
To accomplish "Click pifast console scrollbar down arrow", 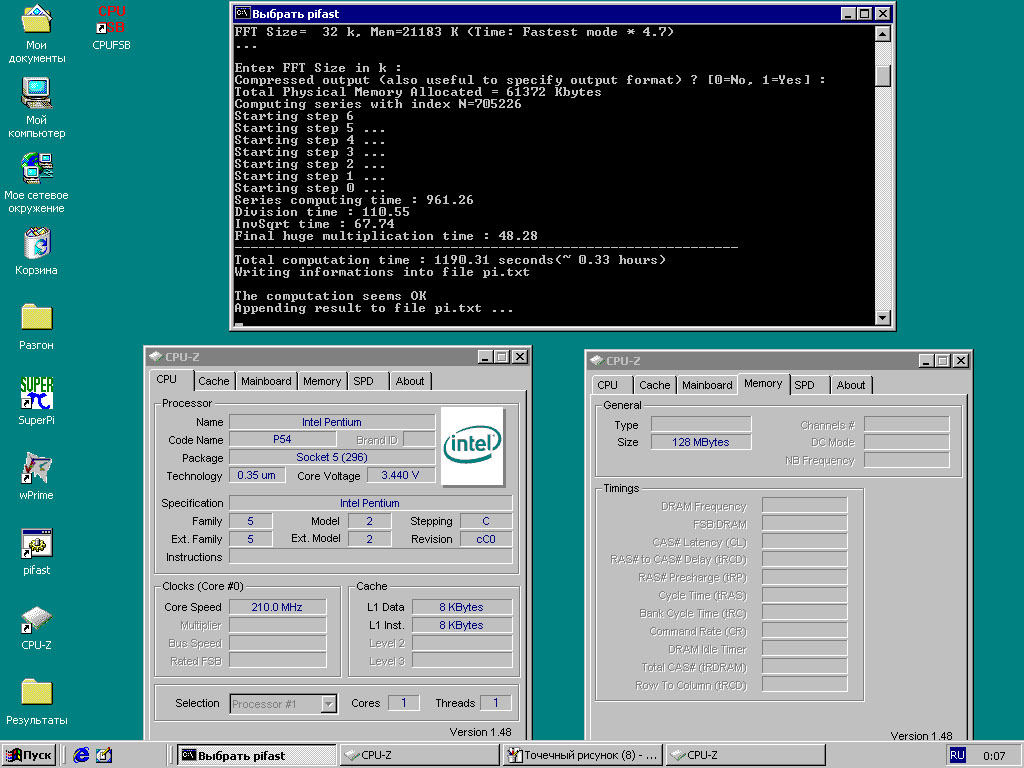I will click(x=882, y=317).
